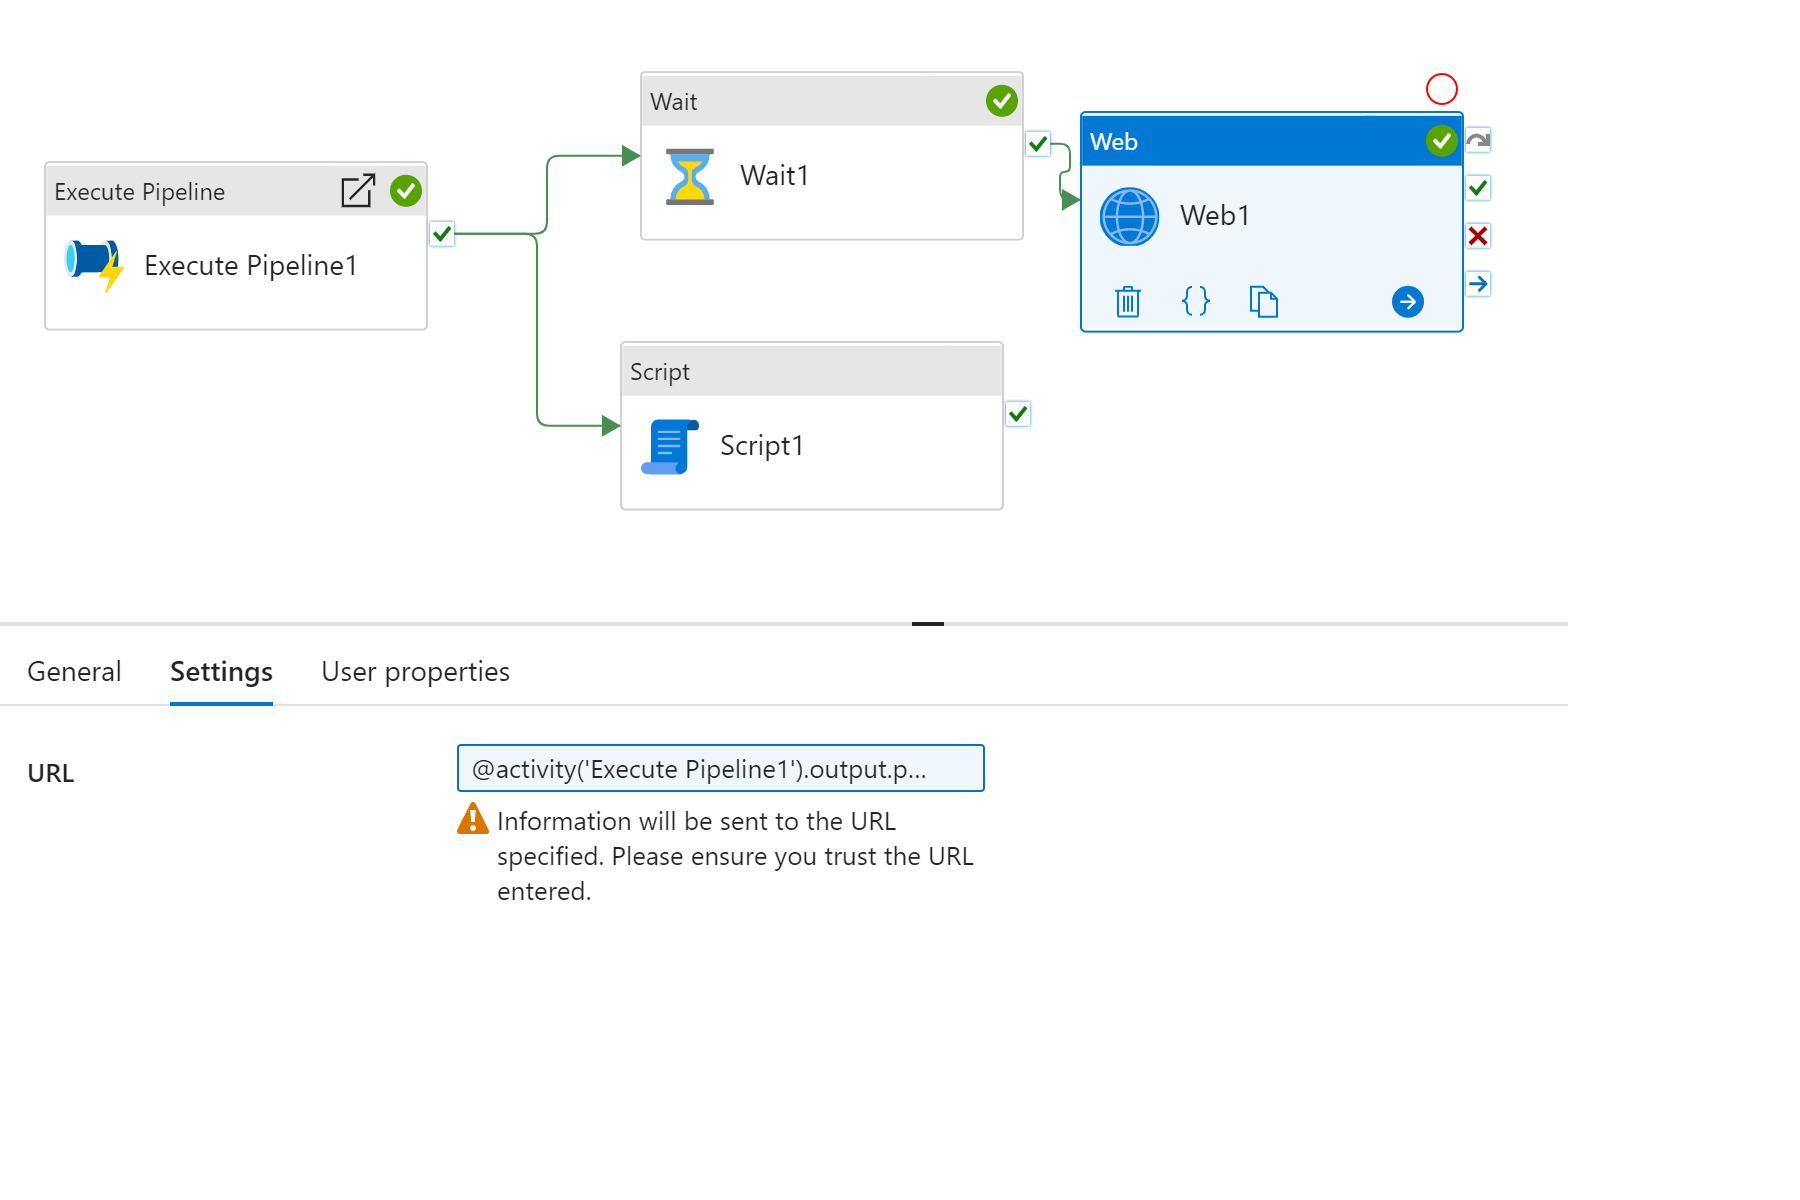Open Web1 activity code view braces icon
Image resolution: width=1800 pixels, height=1200 pixels.
pos(1195,301)
